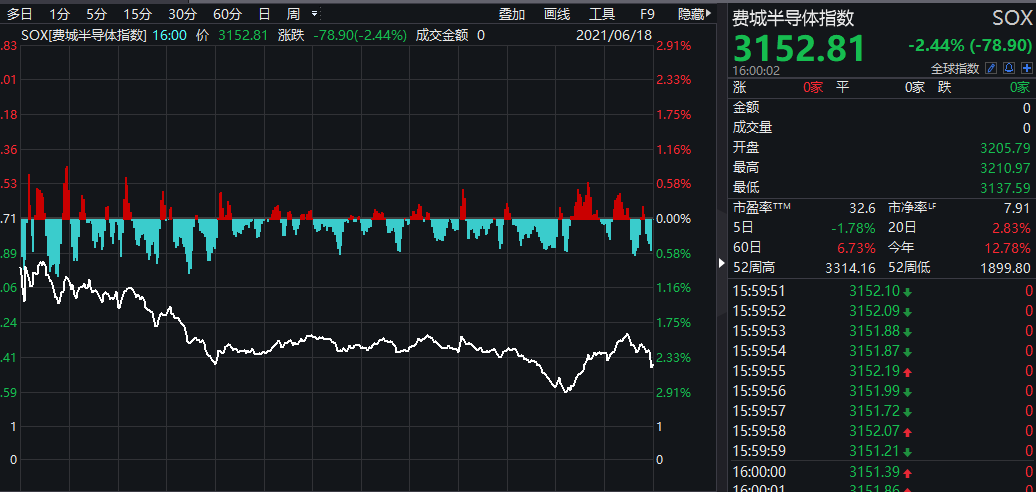Click the chart date 2021/06/18
This screenshot has height=492, width=1036.
click(x=613, y=35)
